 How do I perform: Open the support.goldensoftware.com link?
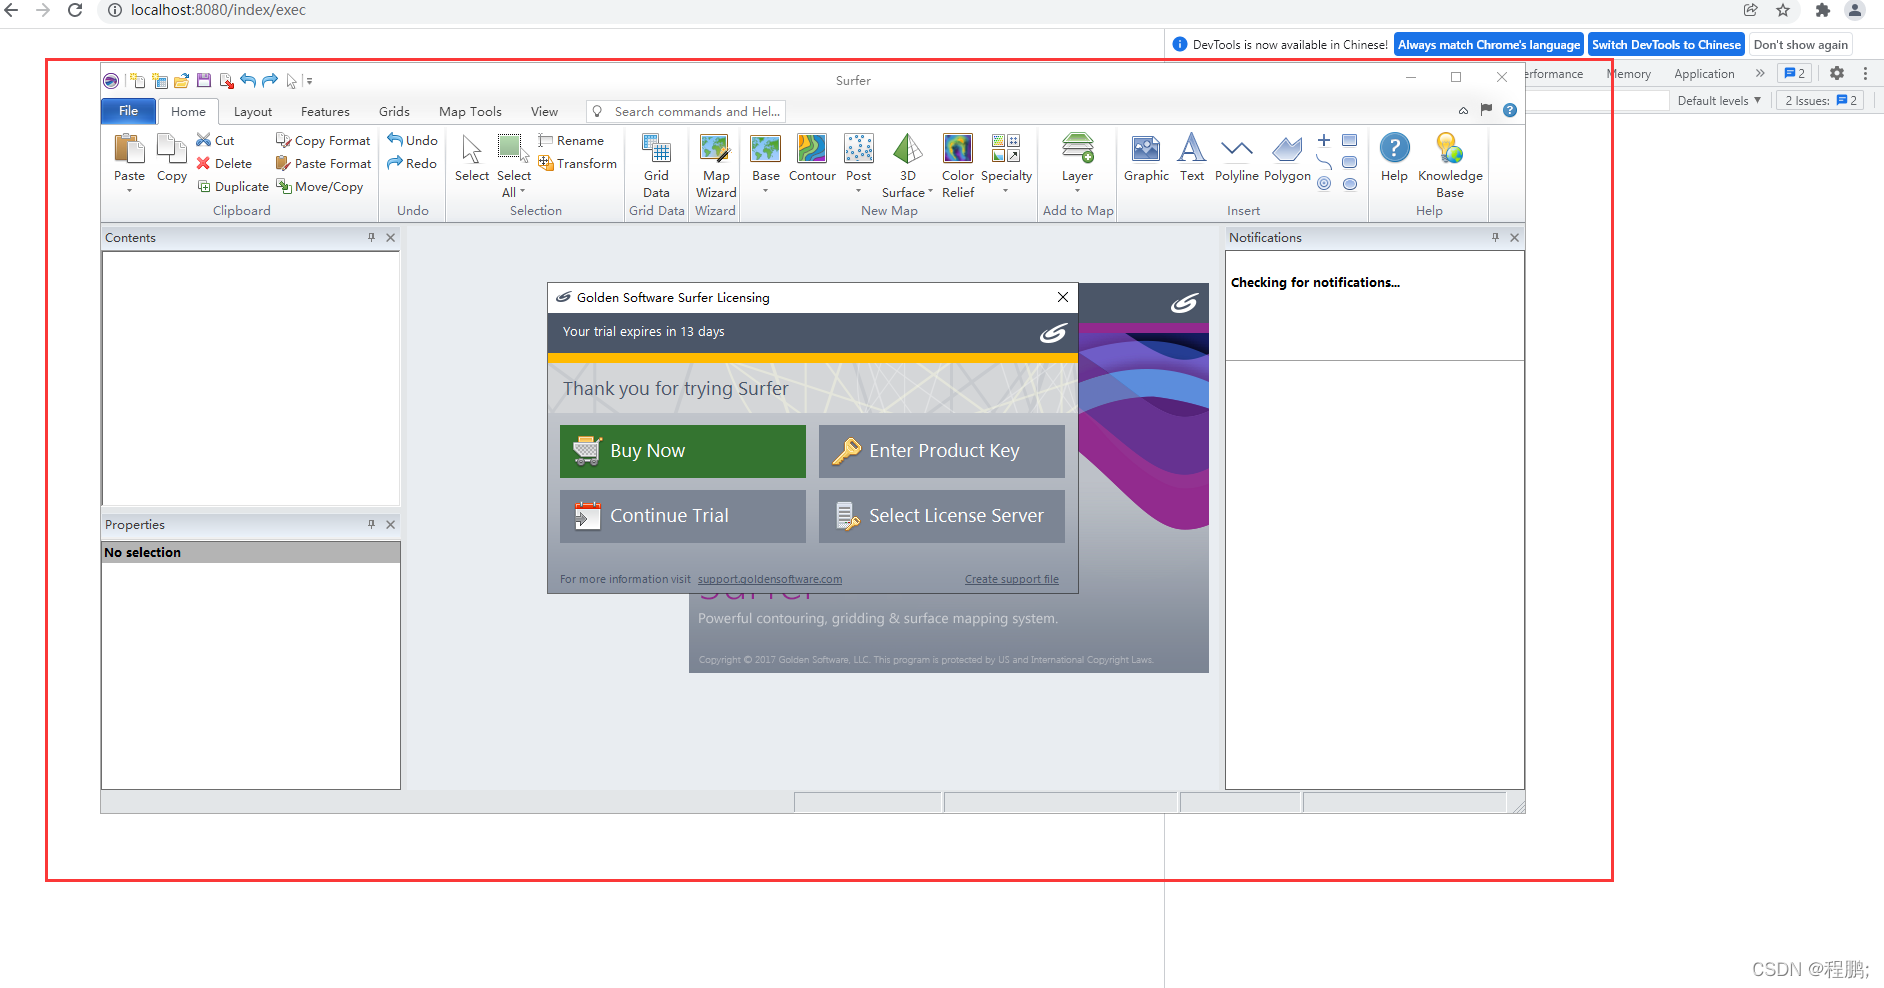[x=770, y=579]
